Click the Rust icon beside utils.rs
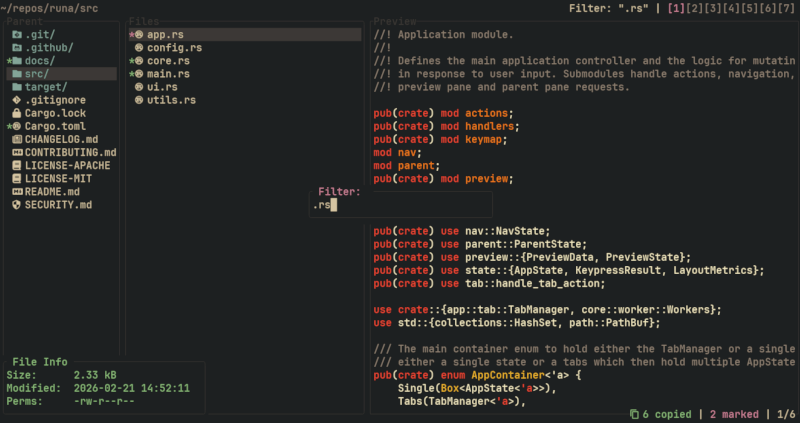 [x=139, y=101]
